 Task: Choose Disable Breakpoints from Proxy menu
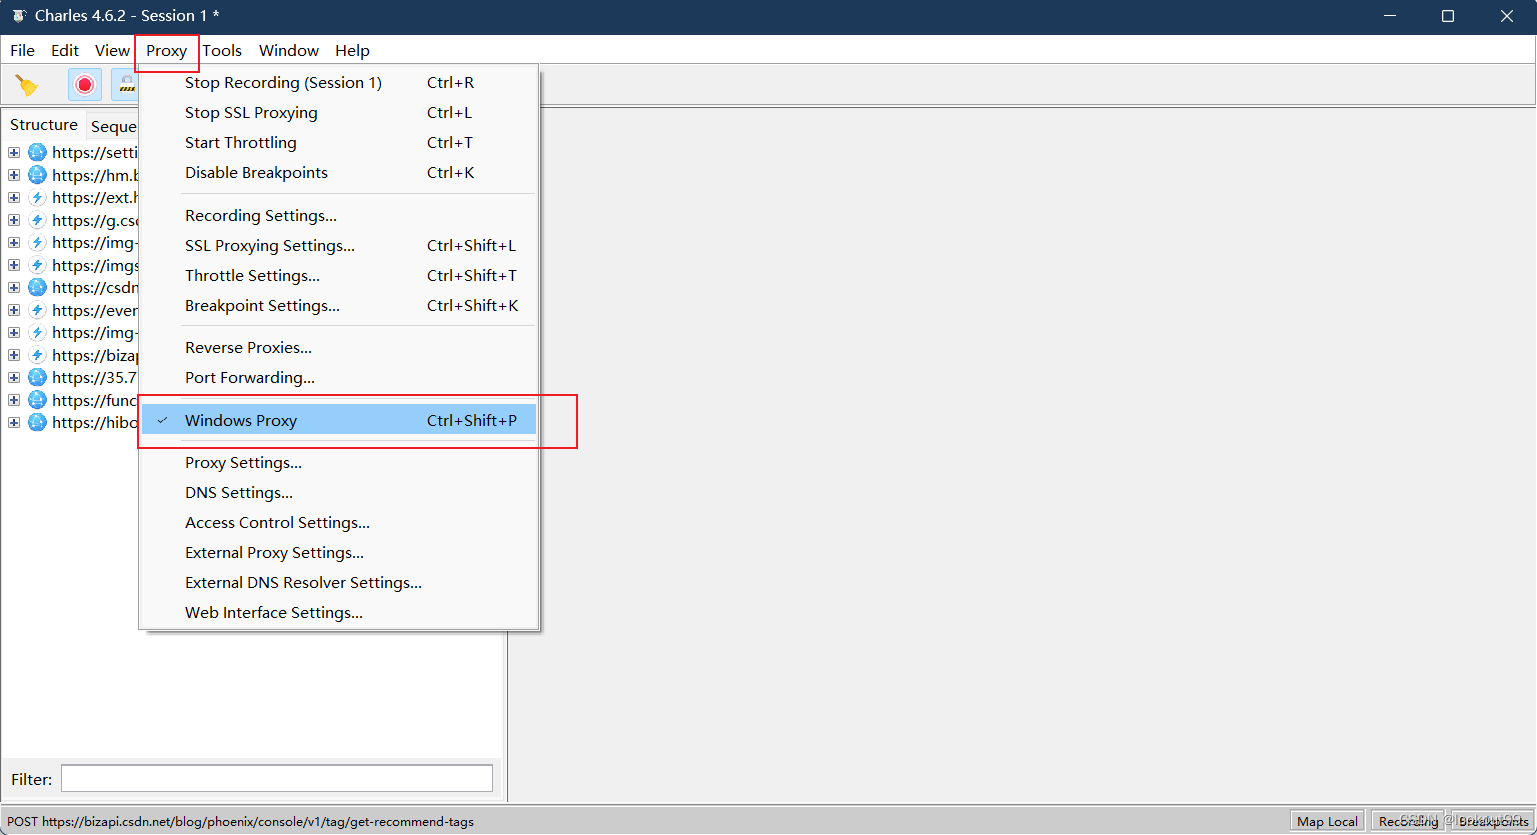tap(339, 172)
